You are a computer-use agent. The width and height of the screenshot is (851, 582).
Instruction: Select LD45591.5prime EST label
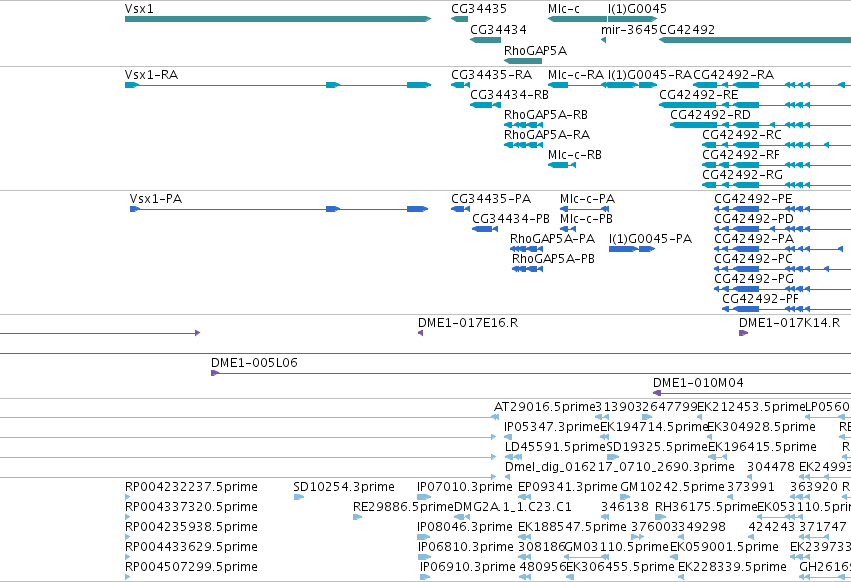point(555,446)
